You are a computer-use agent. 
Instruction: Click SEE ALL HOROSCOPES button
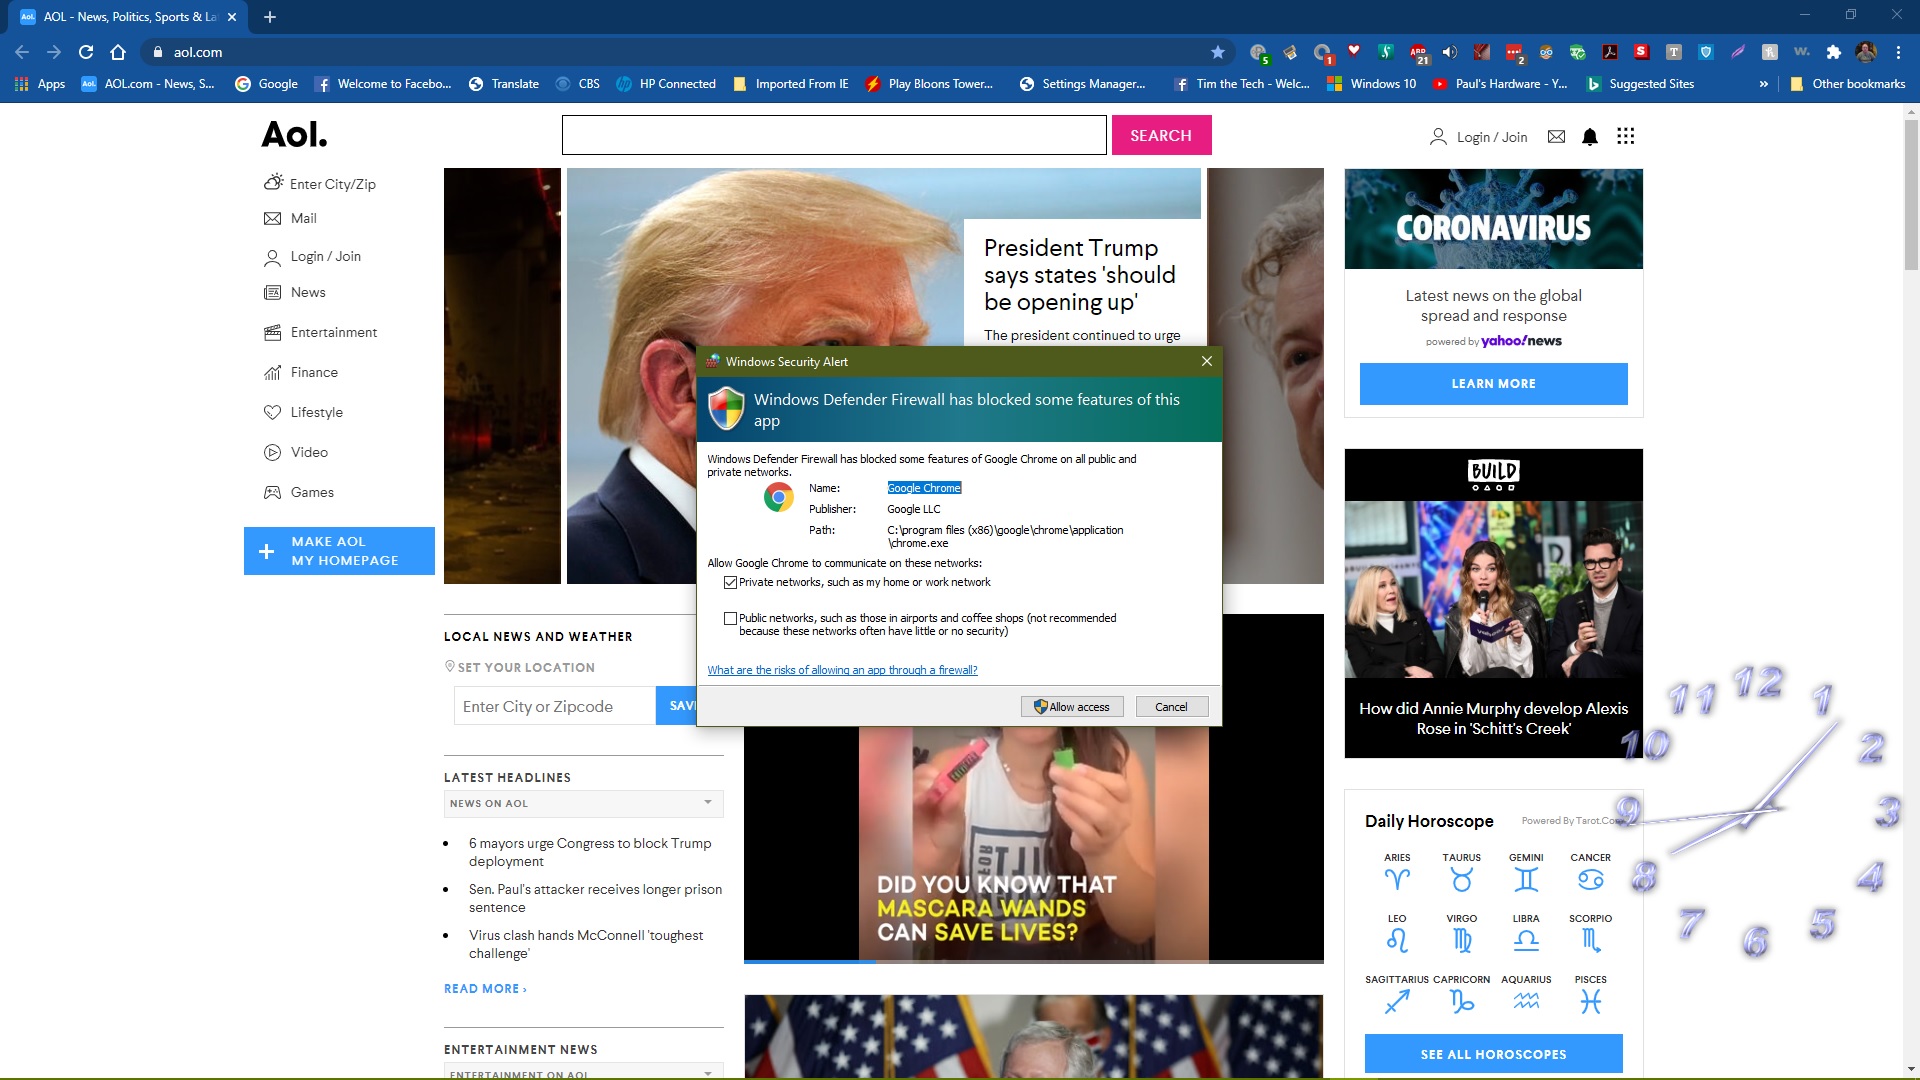coord(1493,1054)
